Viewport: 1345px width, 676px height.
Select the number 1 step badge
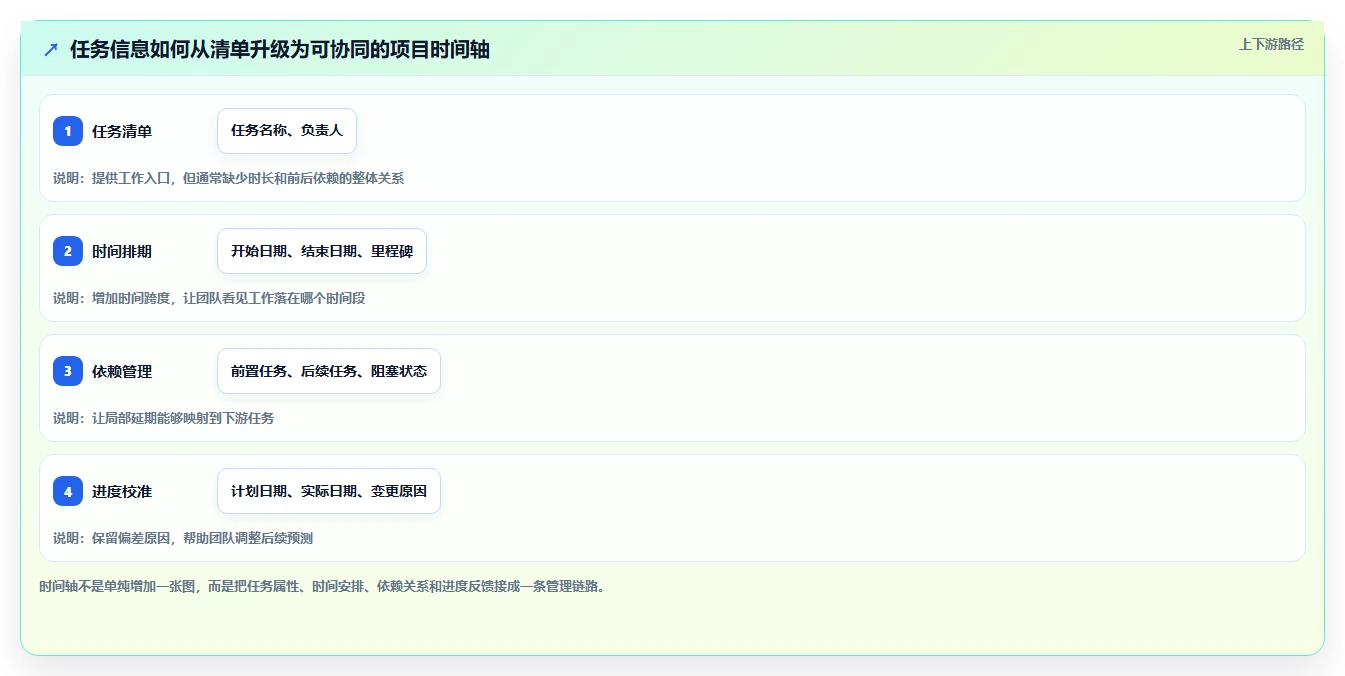coord(68,131)
